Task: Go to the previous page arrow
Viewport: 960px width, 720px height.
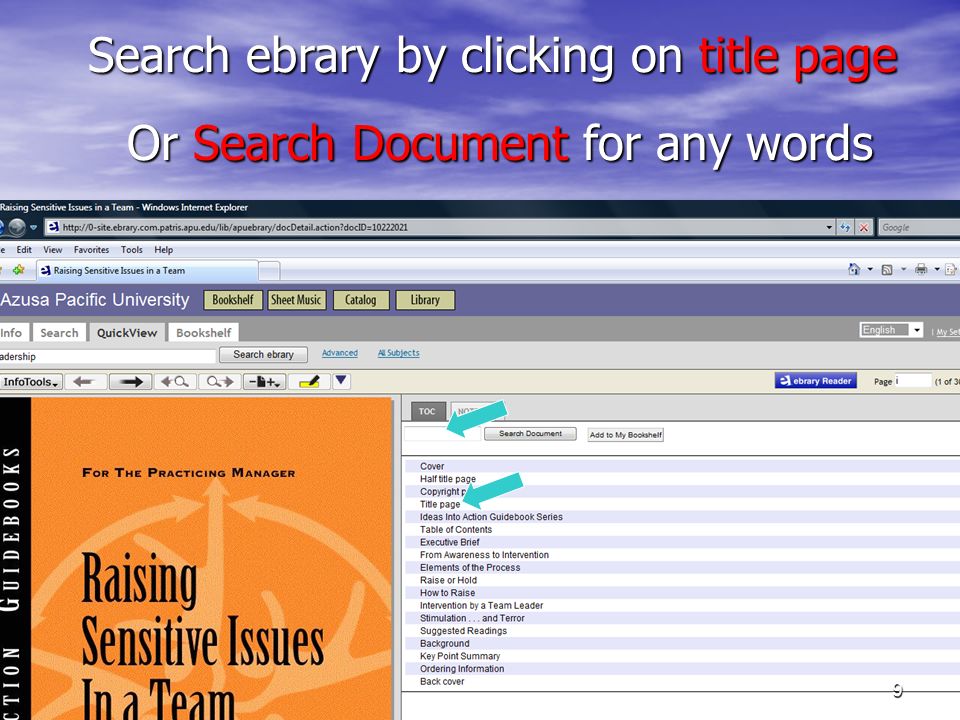Action: pos(86,382)
